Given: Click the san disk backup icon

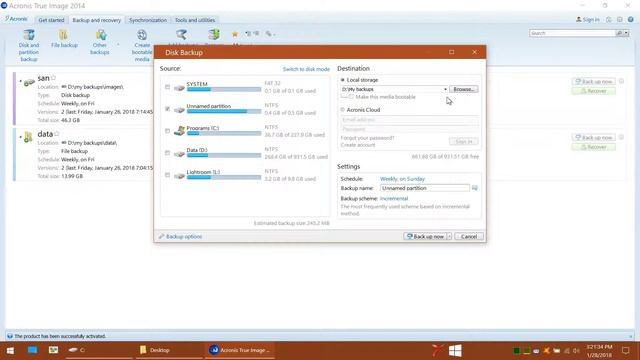Looking at the screenshot, I should click(29, 82).
